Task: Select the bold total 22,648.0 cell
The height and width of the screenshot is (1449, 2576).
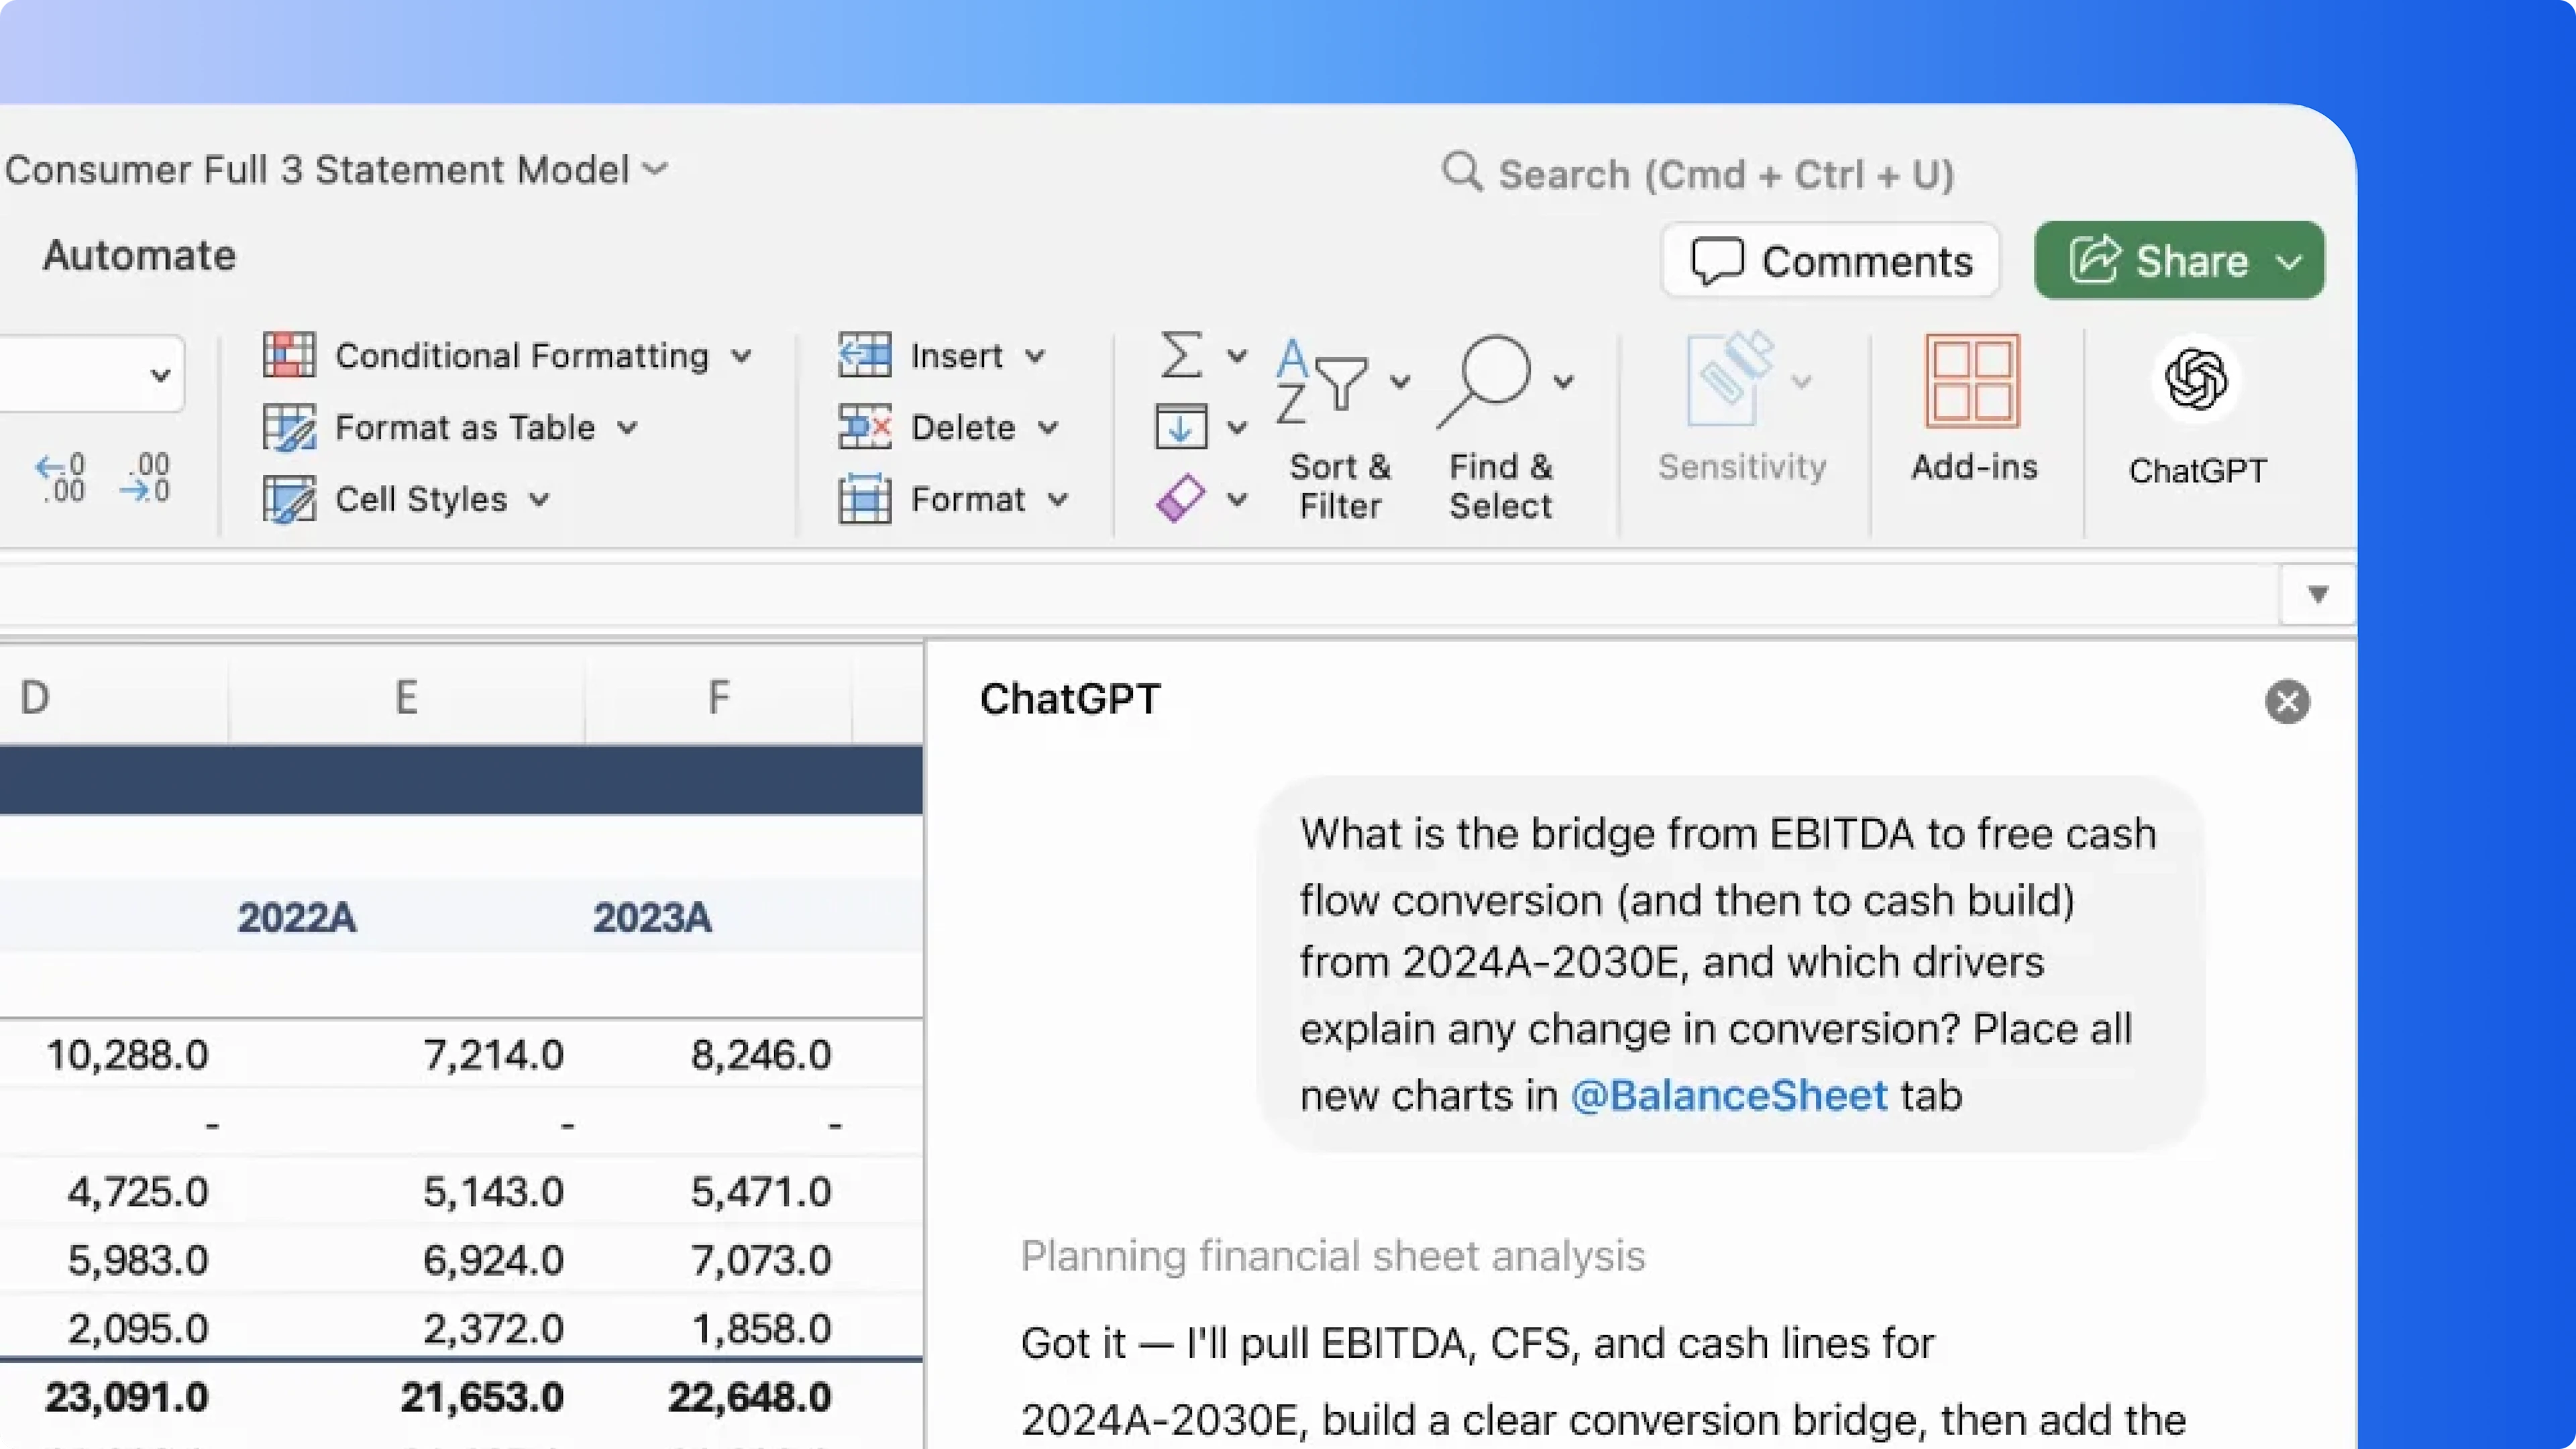Action: point(749,1397)
